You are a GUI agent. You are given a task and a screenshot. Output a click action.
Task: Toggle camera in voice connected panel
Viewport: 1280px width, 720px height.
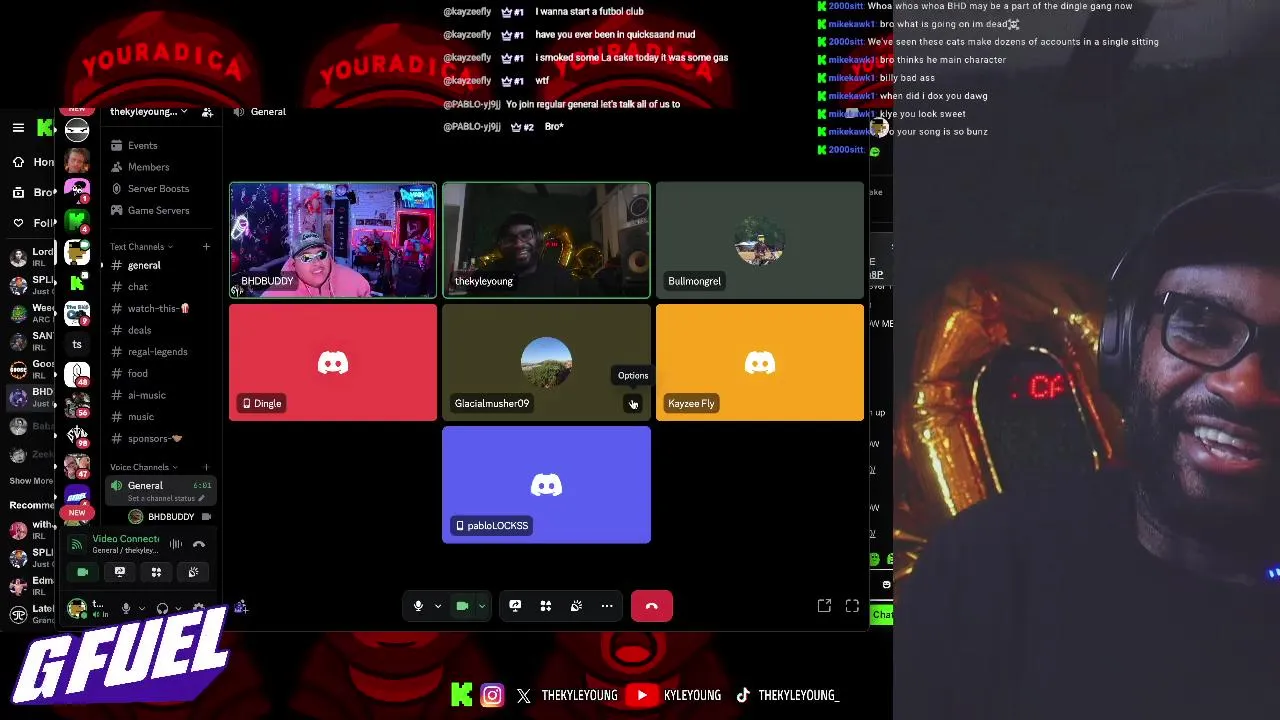tap(83, 572)
